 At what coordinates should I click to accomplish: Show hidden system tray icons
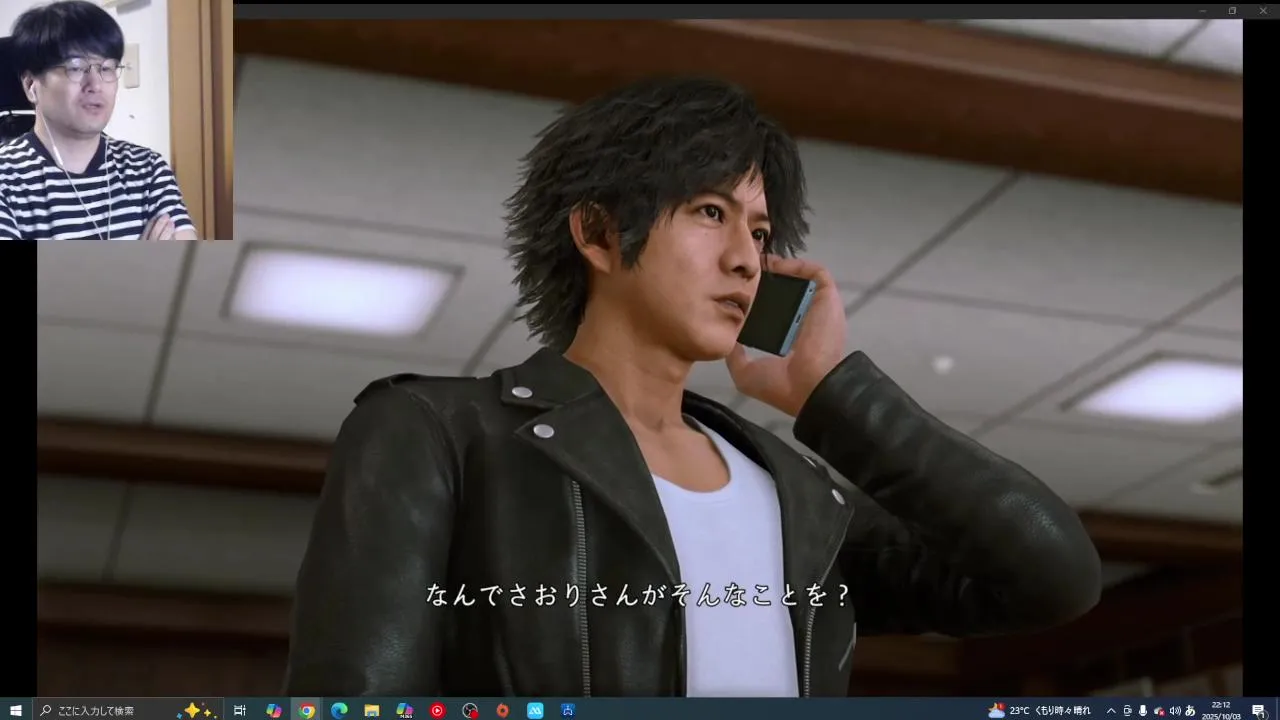click(1111, 710)
